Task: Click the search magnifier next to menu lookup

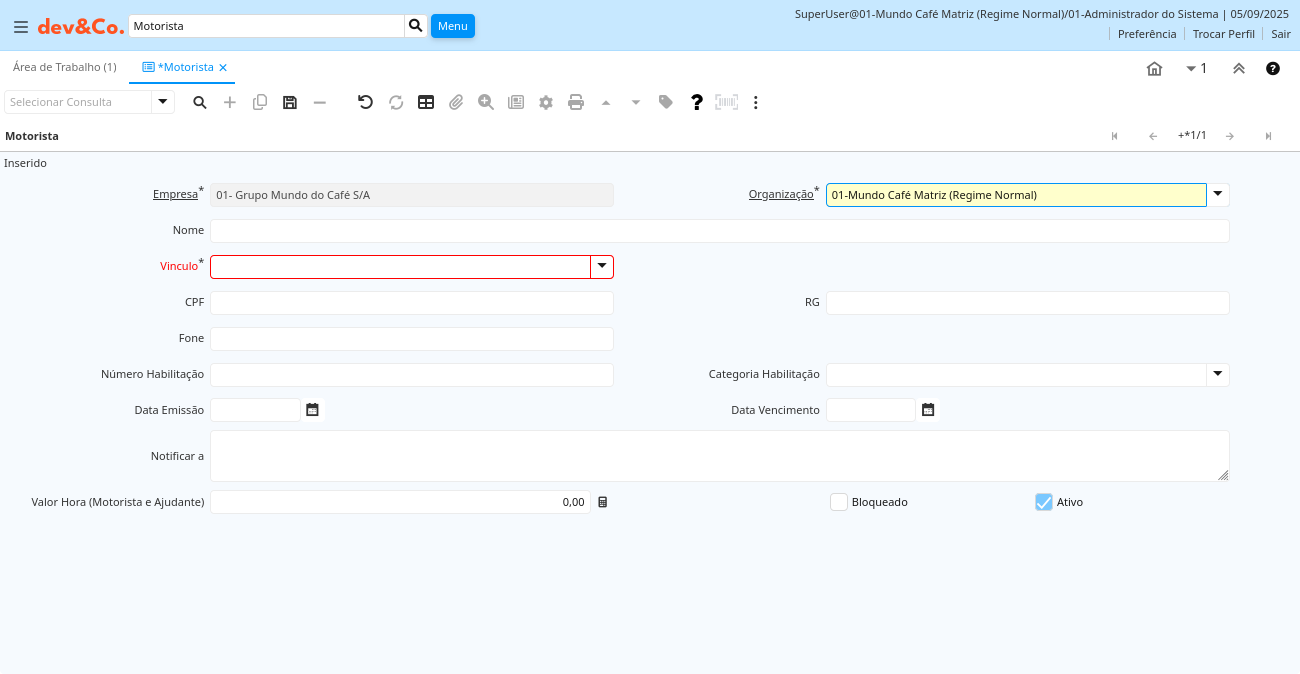Action: point(416,26)
